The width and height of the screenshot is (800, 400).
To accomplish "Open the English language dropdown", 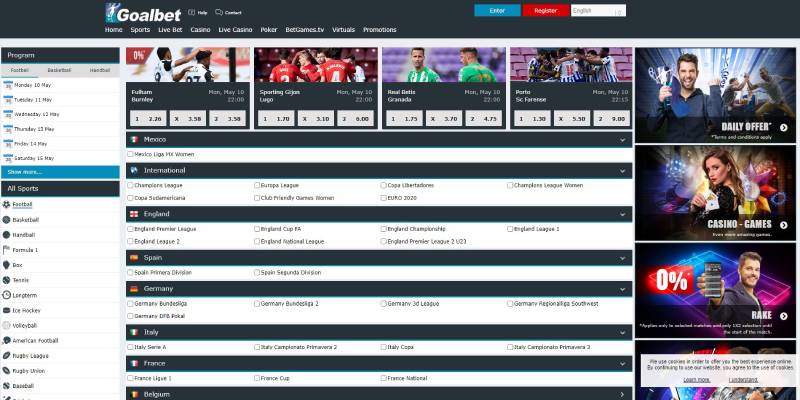I will coord(598,11).
